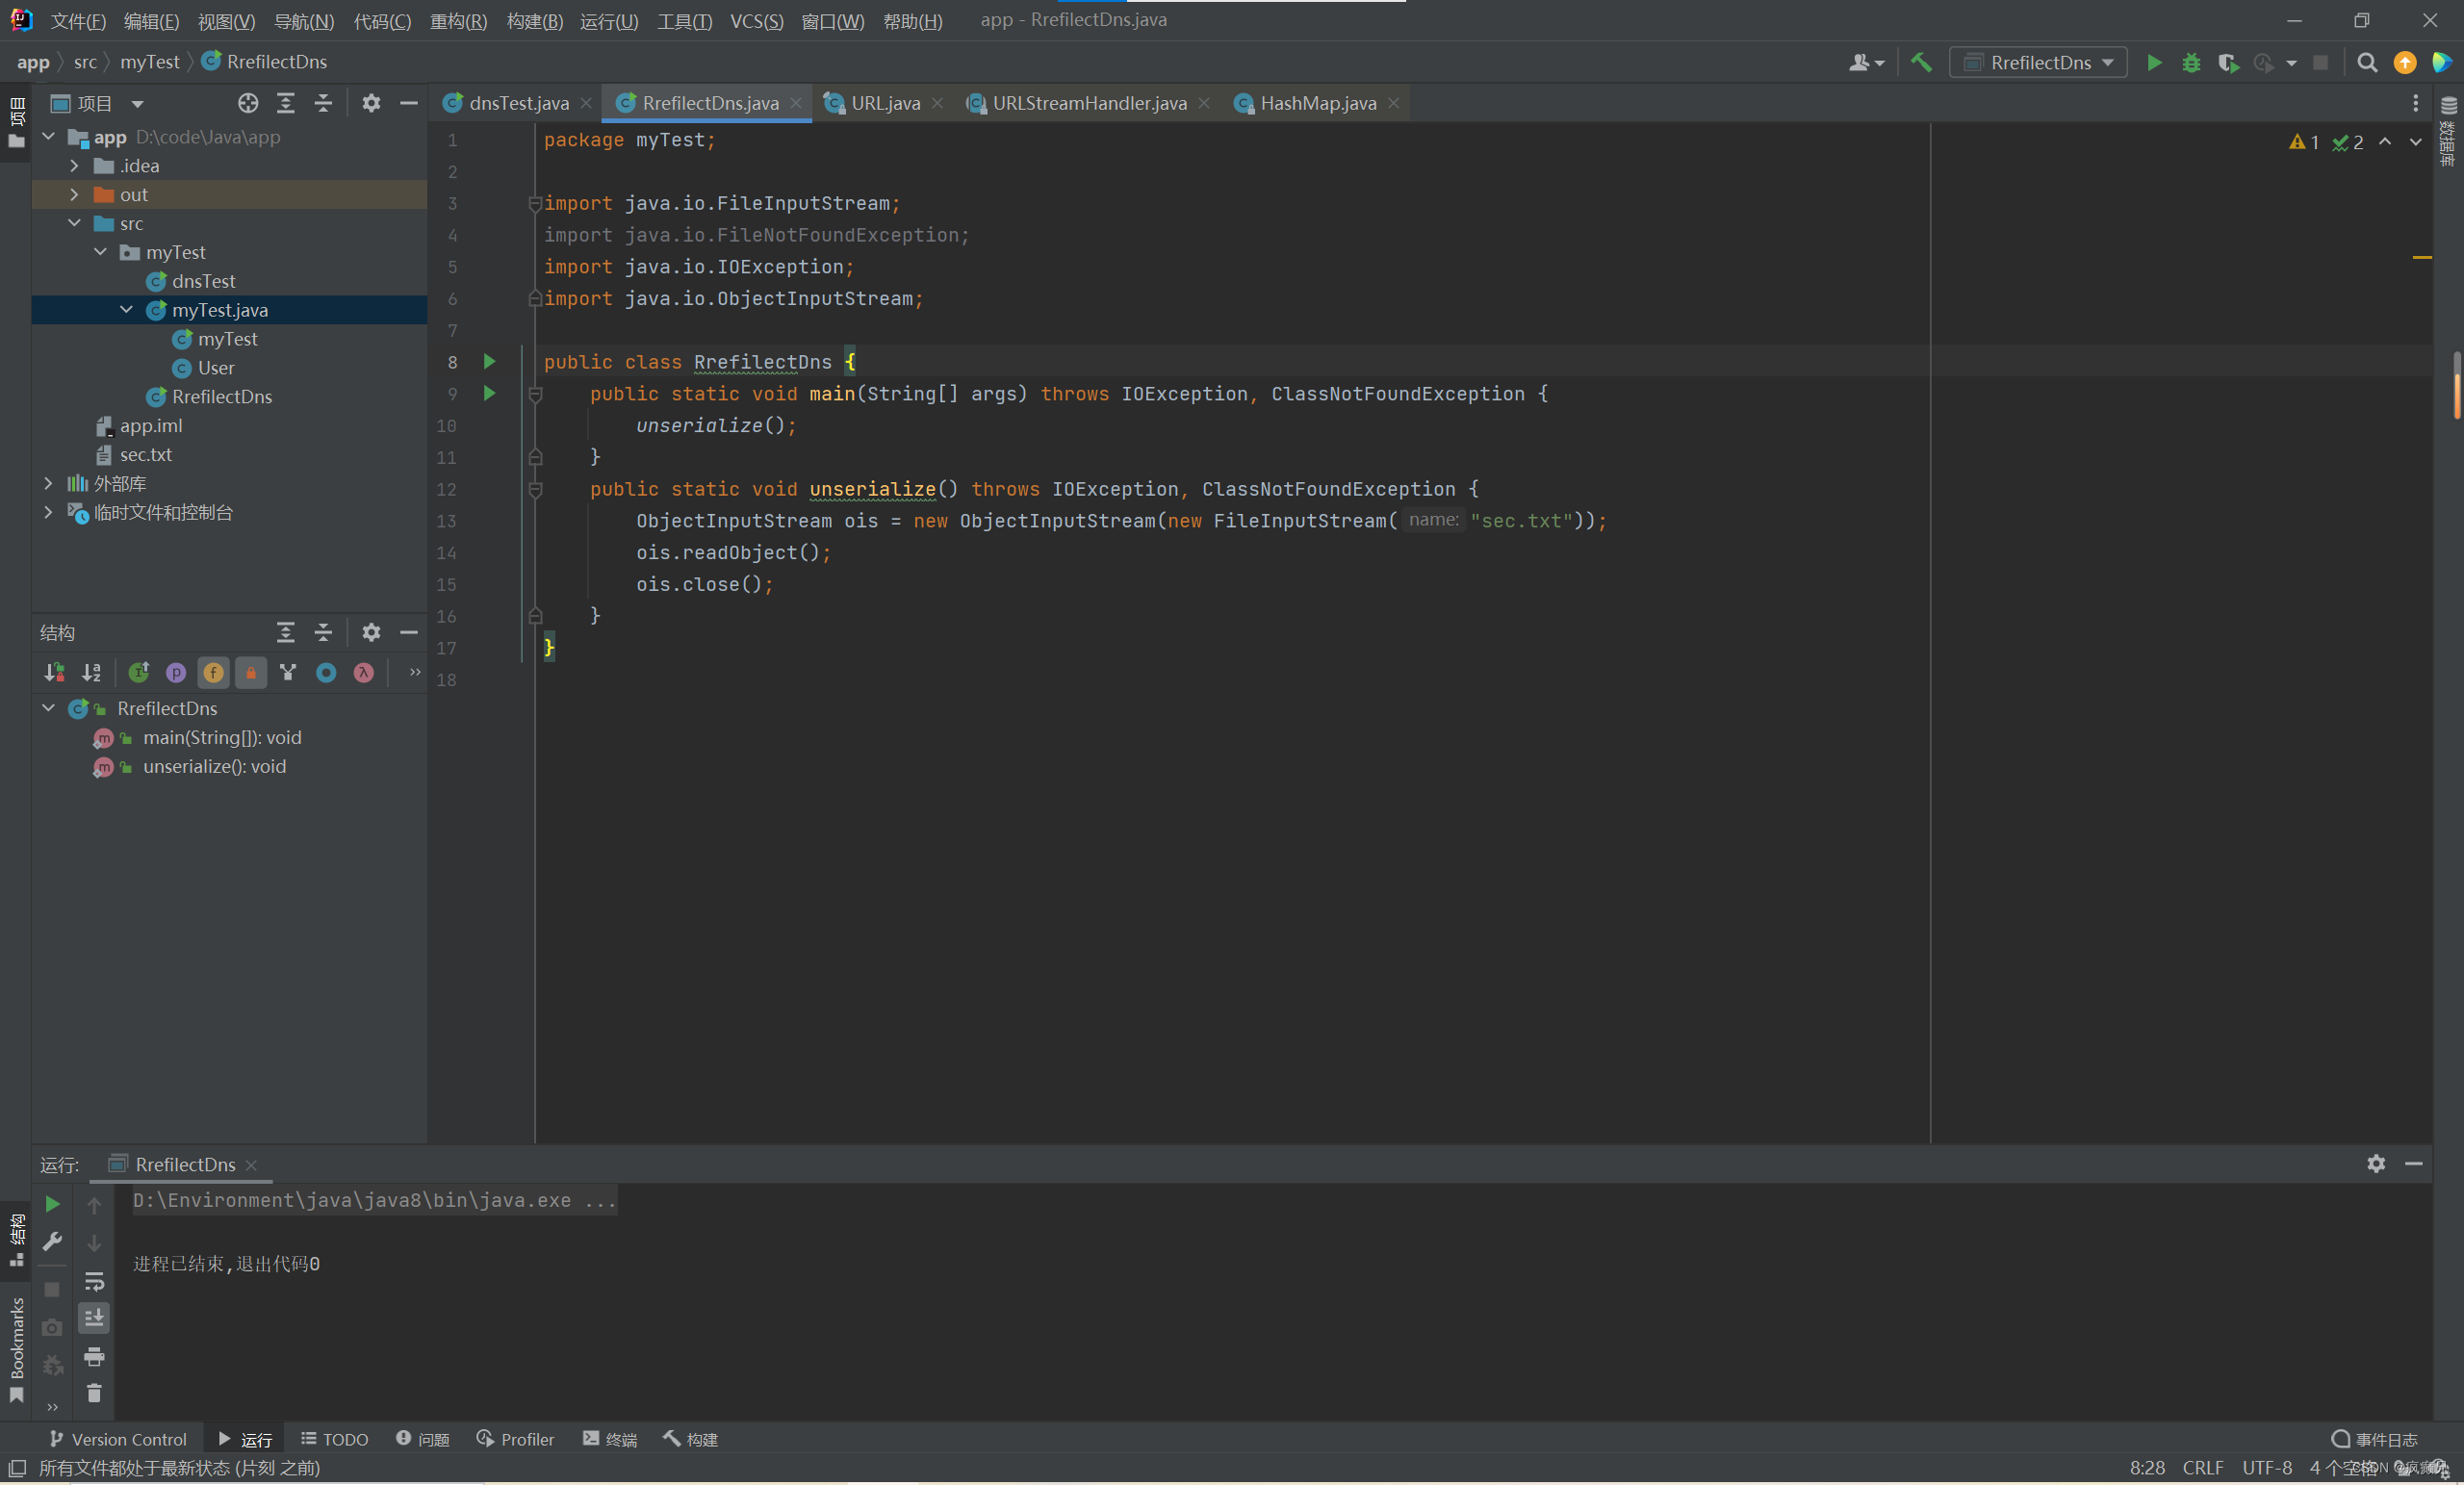Open the Profiler tool window
The image size is (2464, 1485).
[x=515, y=1439]
